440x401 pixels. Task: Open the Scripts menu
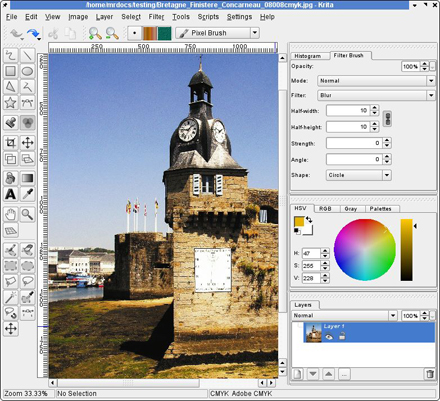tap(208, 17)
